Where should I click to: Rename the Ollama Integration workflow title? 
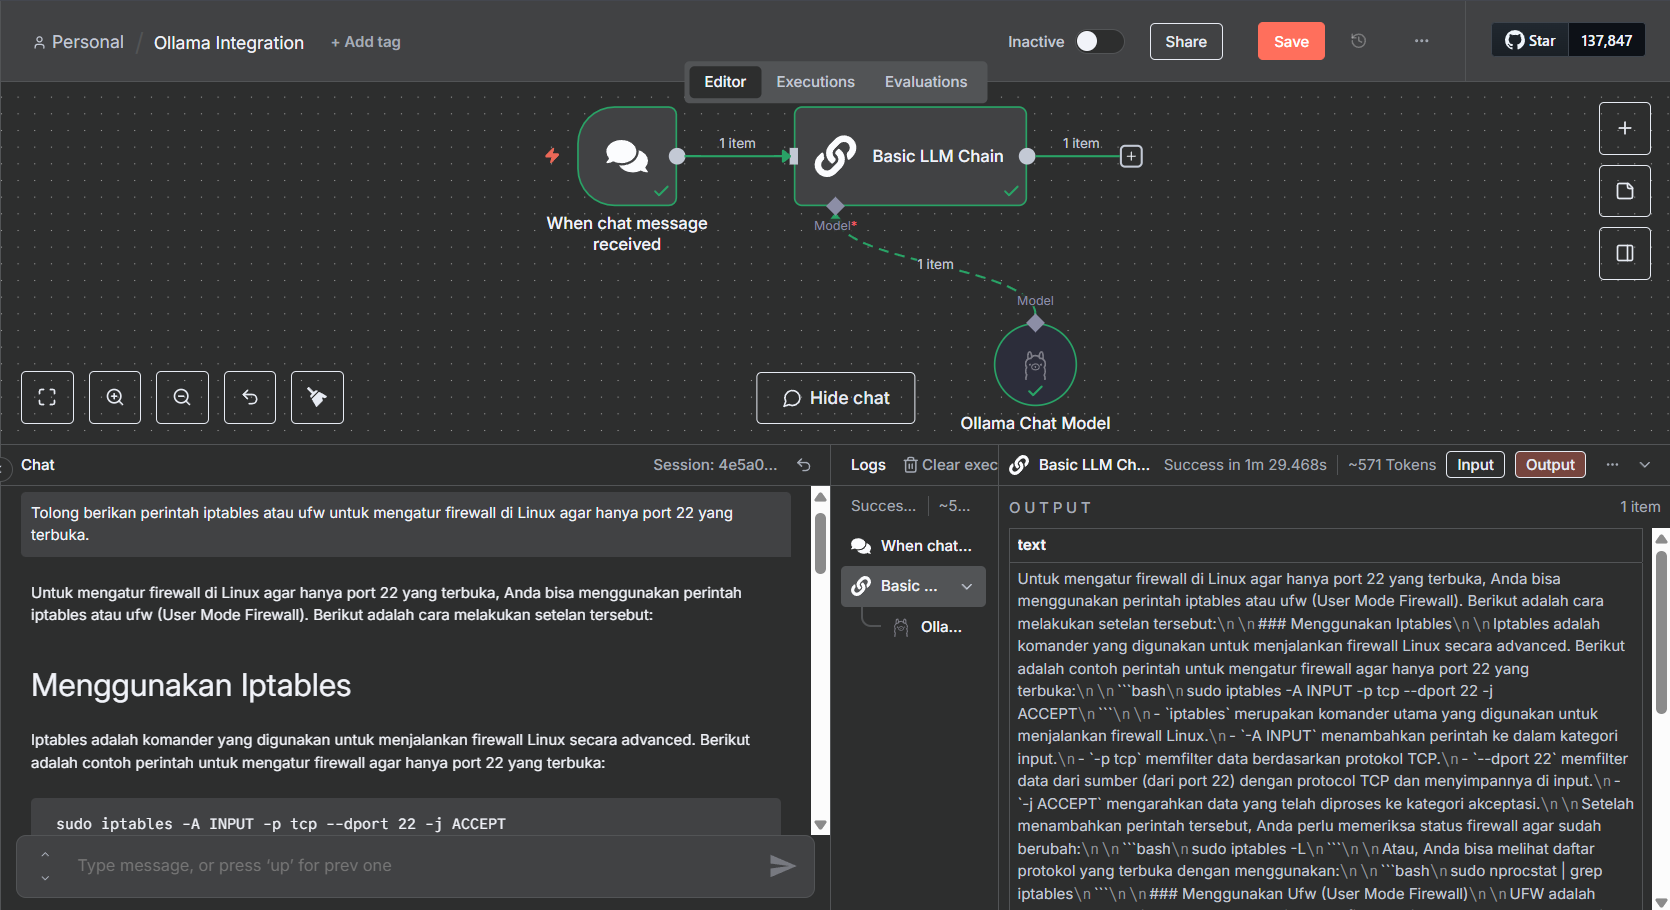pos(229,42)
